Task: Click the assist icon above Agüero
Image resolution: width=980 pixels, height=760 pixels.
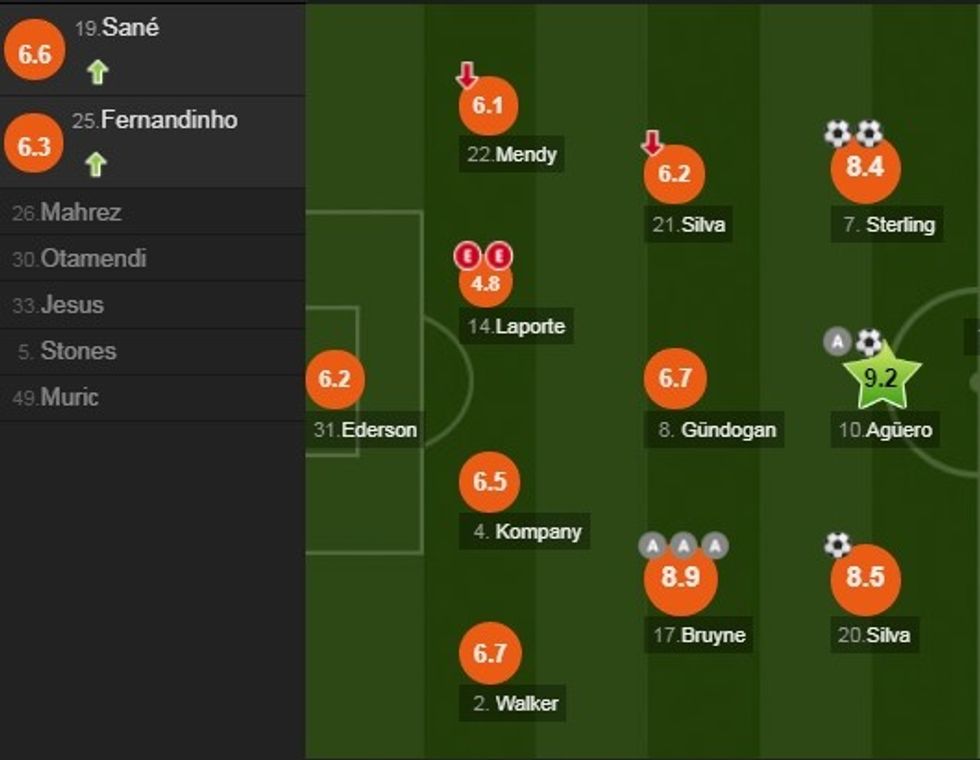Action: 837,343
